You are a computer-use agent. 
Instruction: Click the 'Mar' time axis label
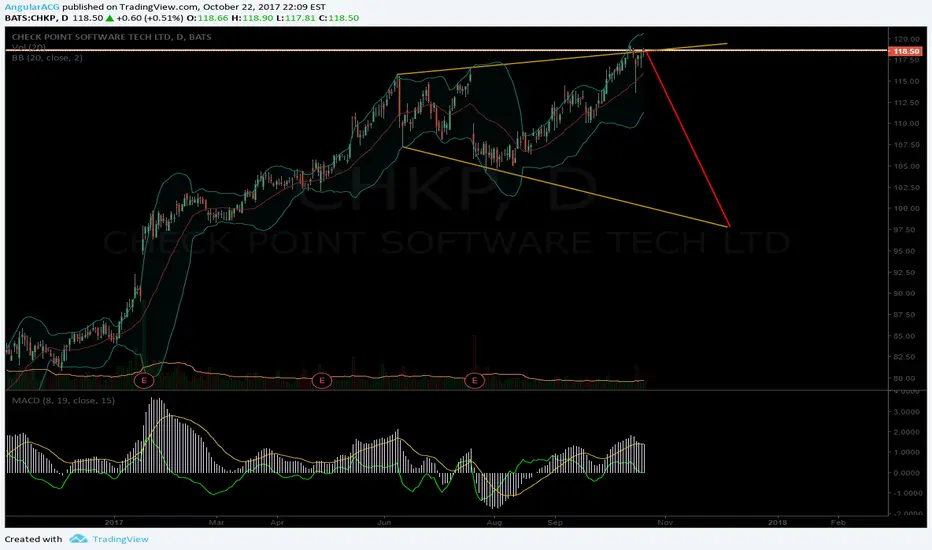[x=216, y=522]
